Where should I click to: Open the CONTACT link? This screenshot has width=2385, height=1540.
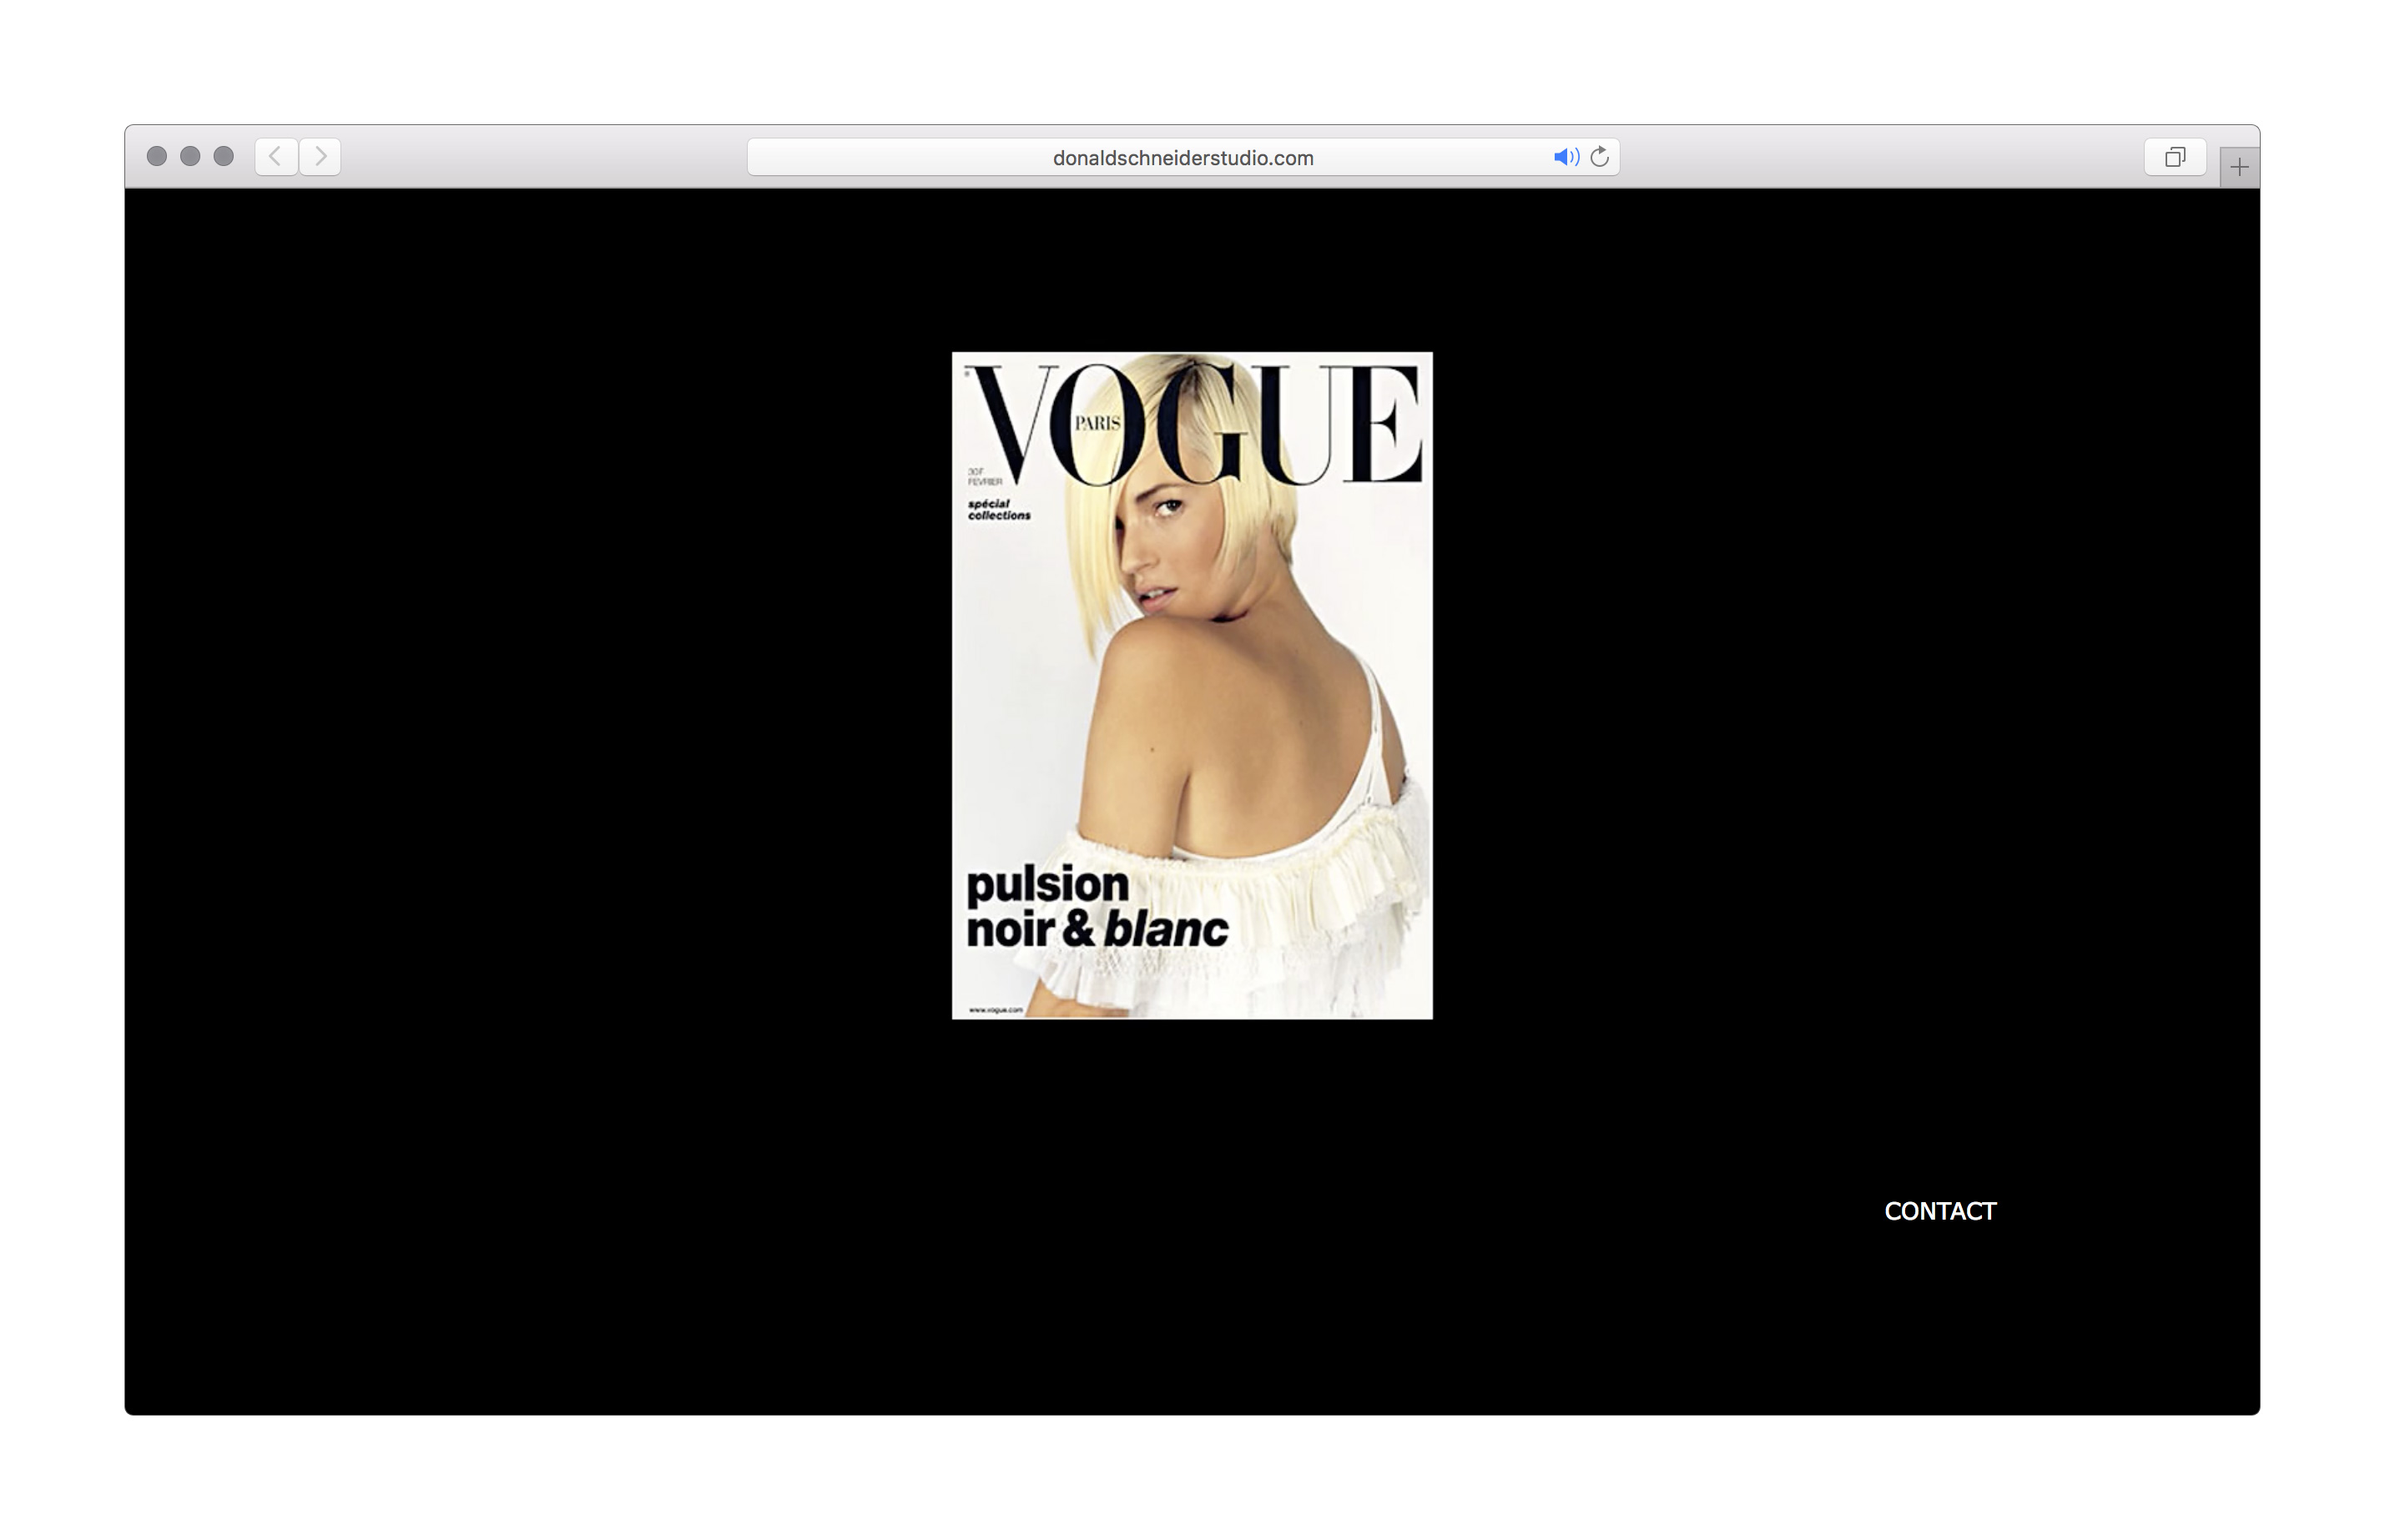coord(1940,1211)
